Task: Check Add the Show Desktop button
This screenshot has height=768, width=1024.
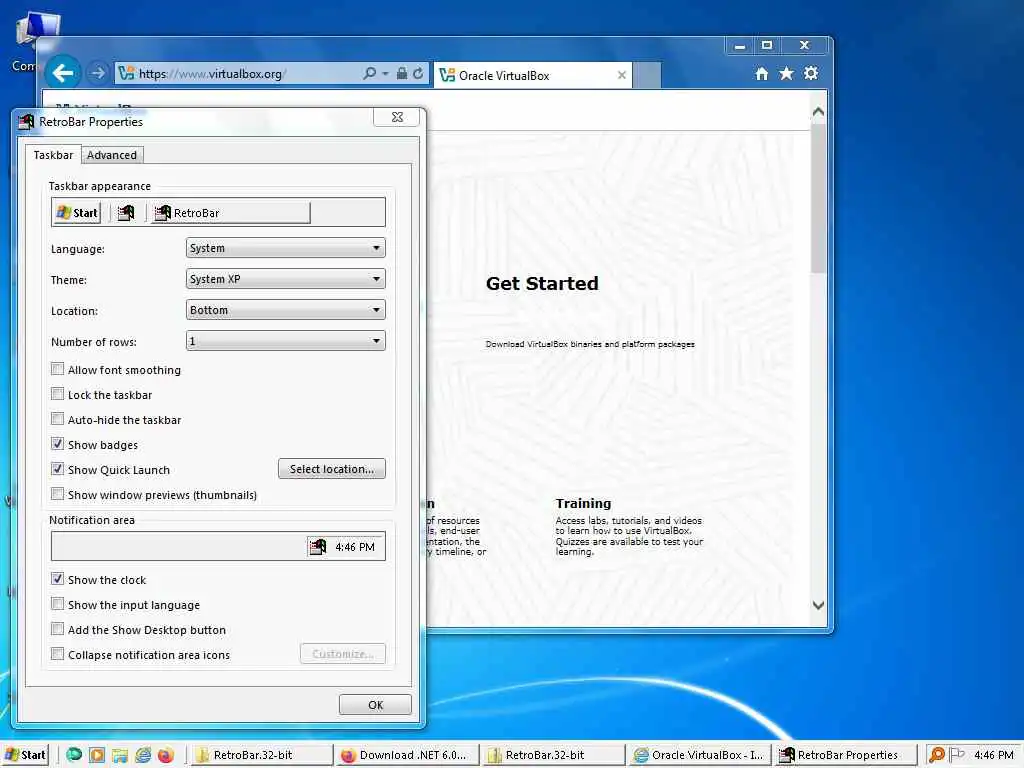Action: [x=57, y=628]
